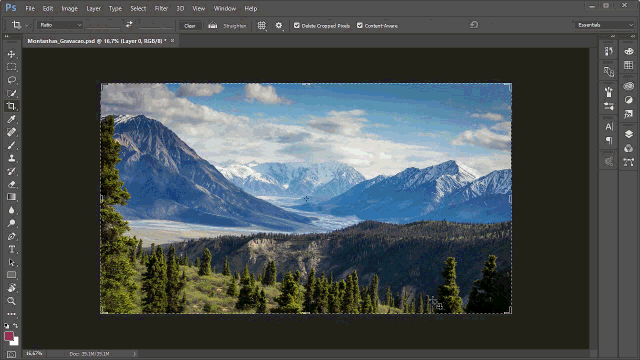Select the History Brush tool

pos(11,171)
